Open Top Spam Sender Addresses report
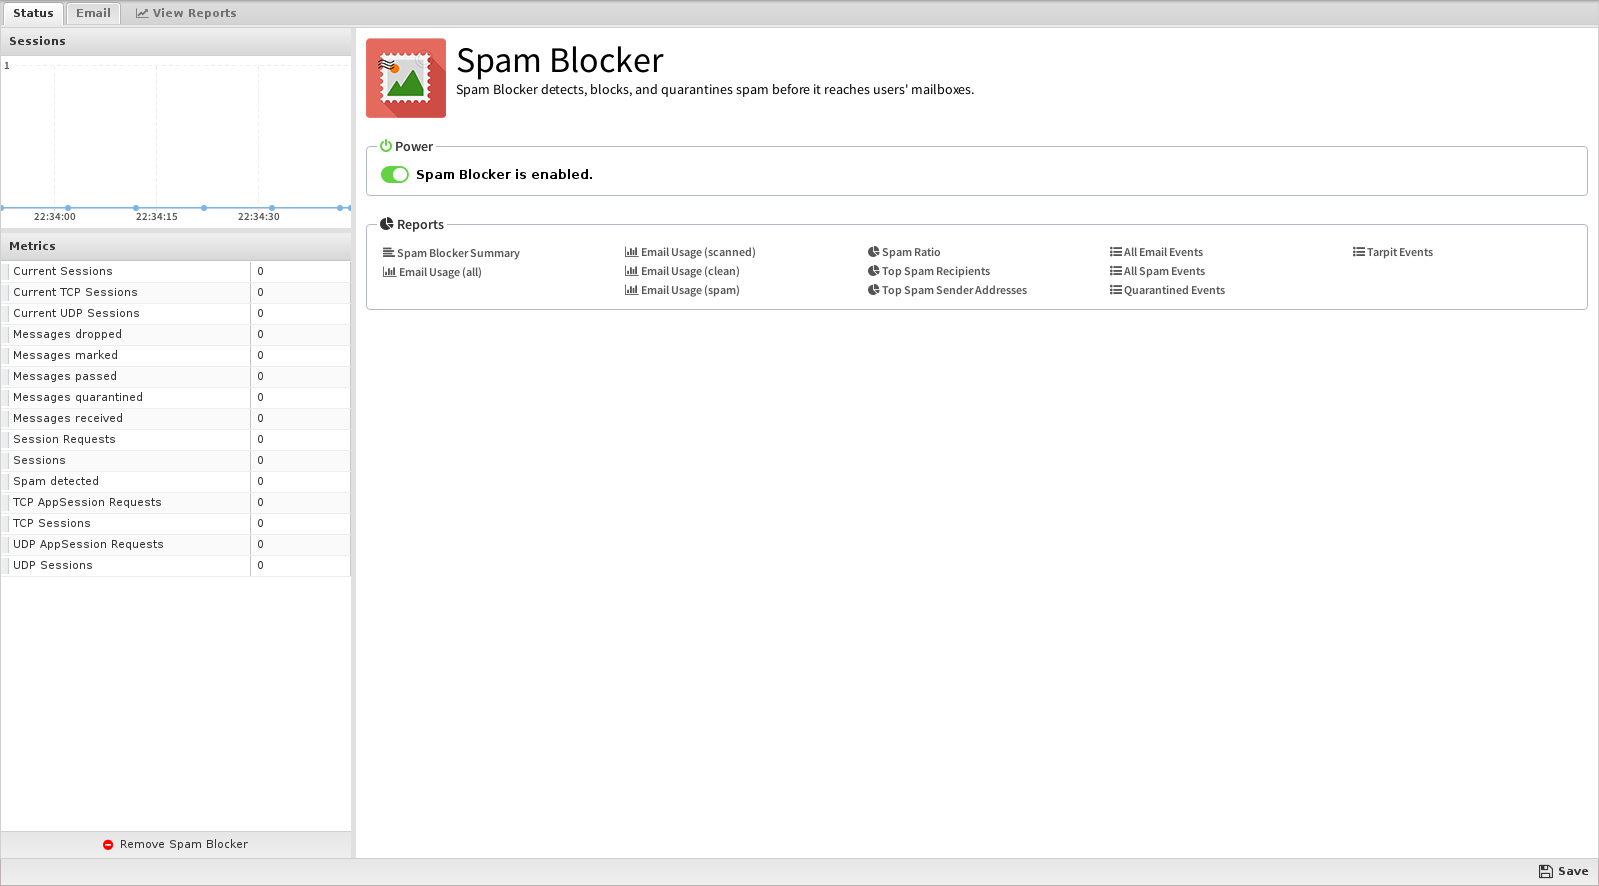 coord(947,290)
